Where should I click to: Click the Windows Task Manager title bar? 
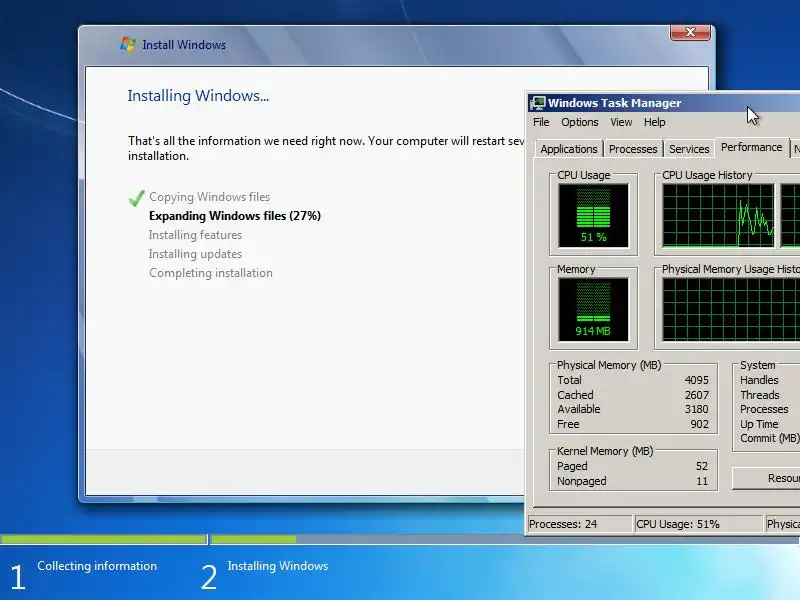[x=663, y=103]
